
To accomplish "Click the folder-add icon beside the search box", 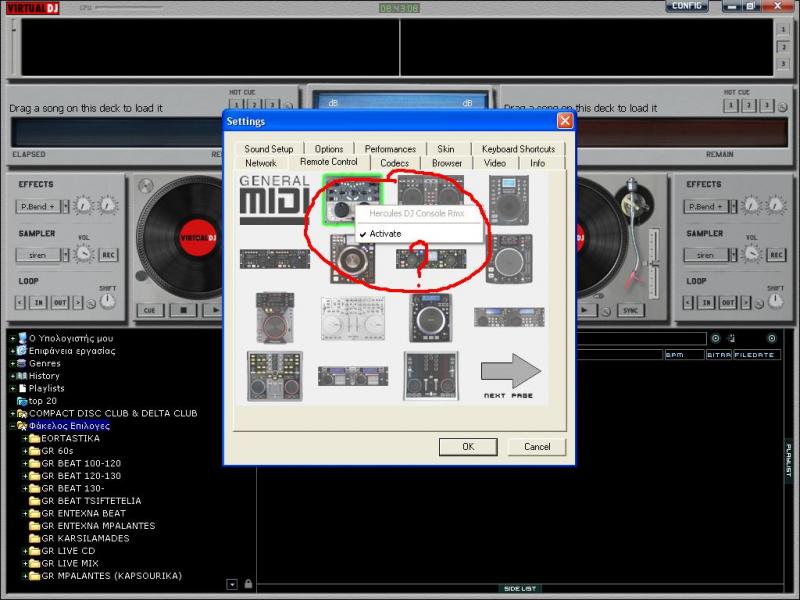I will [x=731, y=338].
